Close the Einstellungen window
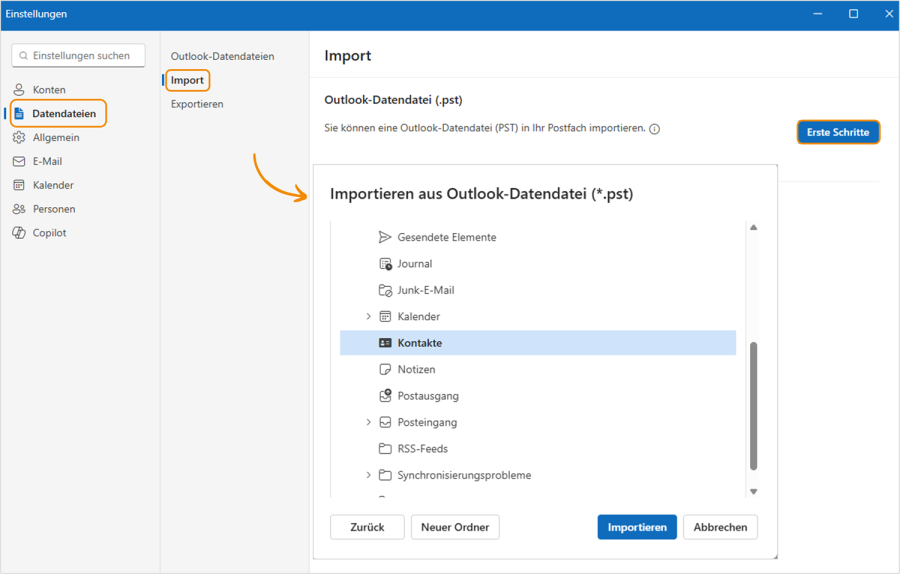This screenshot has height=574, width=900. (889, 14)
